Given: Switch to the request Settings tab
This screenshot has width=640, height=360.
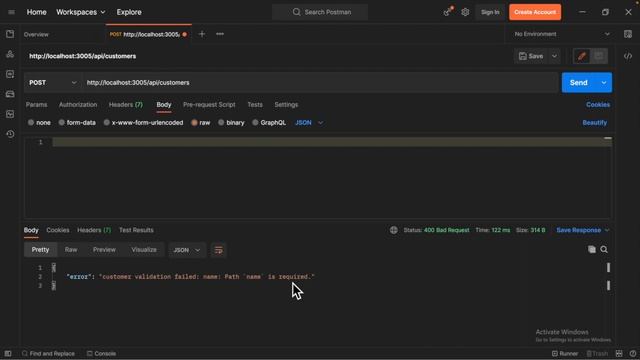Looking at the screenshot, I should pos(286,104).
